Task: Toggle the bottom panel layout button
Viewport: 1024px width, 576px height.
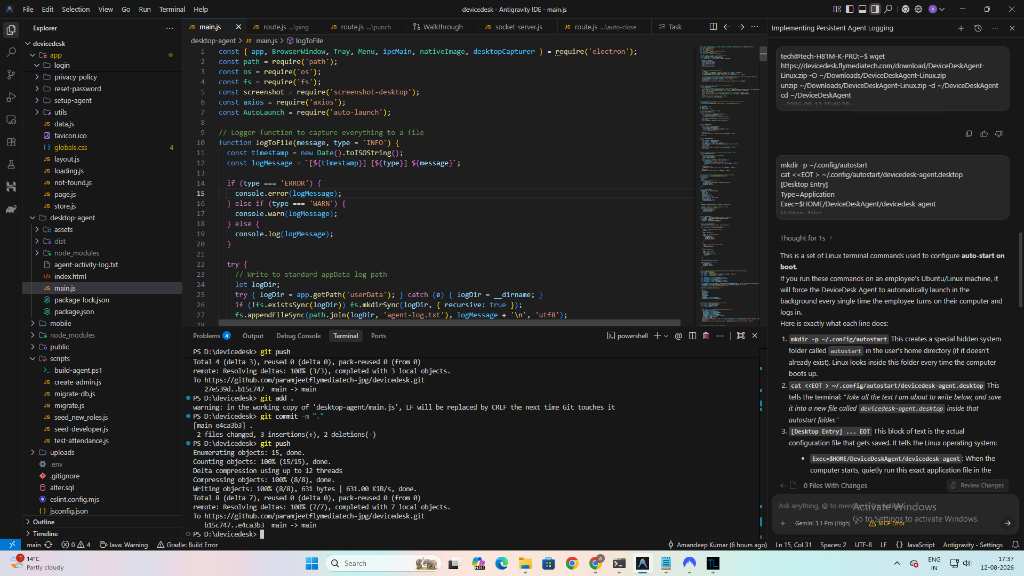Action: pos(862,9)
